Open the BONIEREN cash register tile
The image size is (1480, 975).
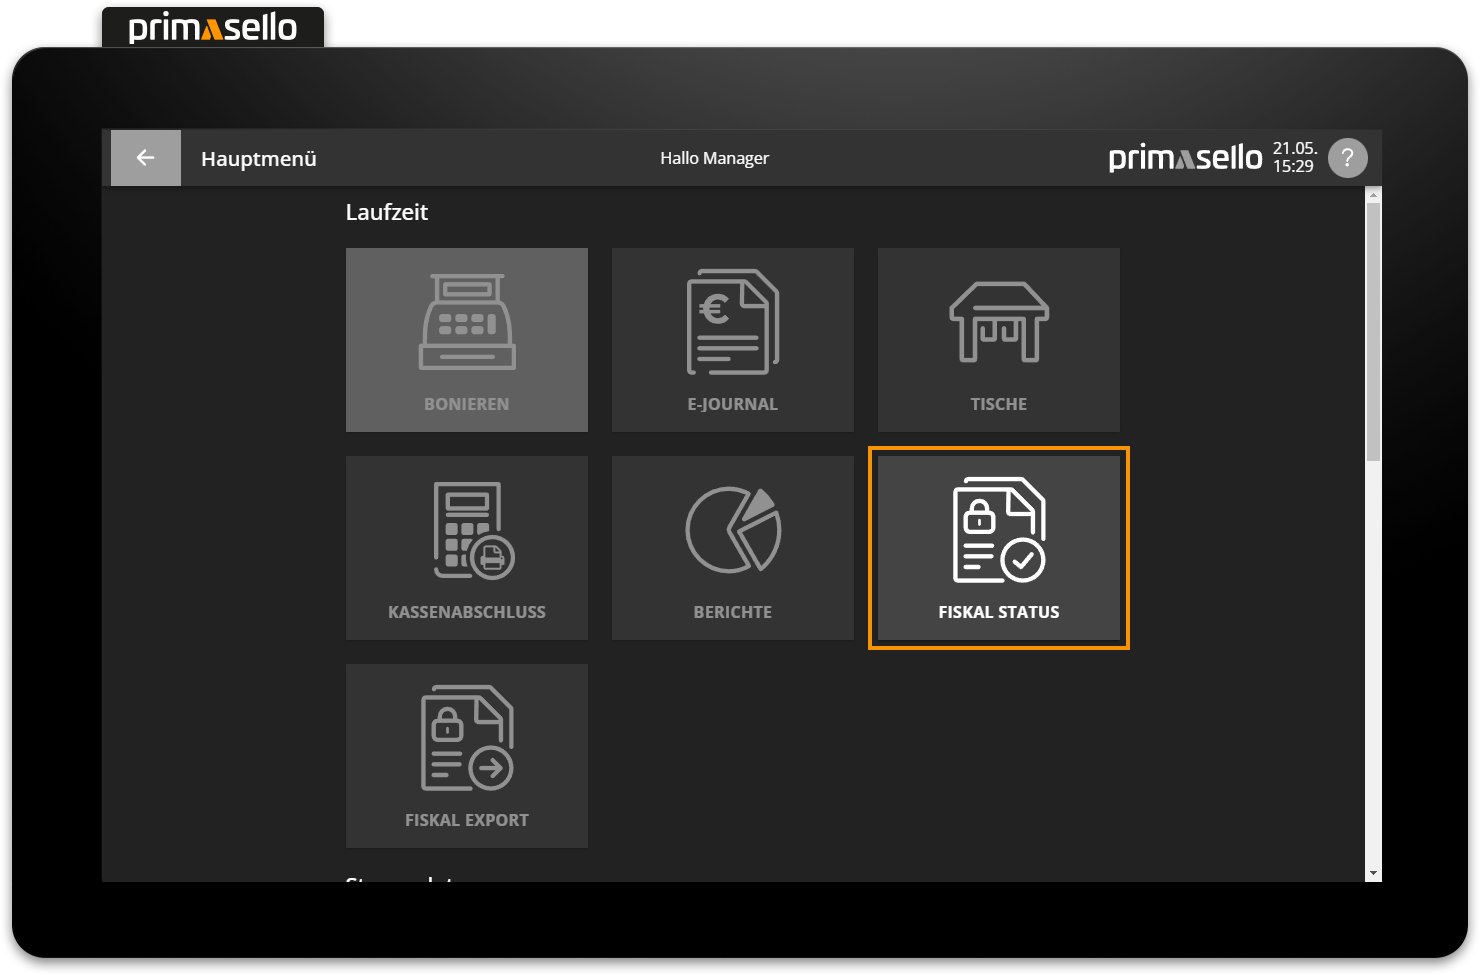[x=466, y=340]
